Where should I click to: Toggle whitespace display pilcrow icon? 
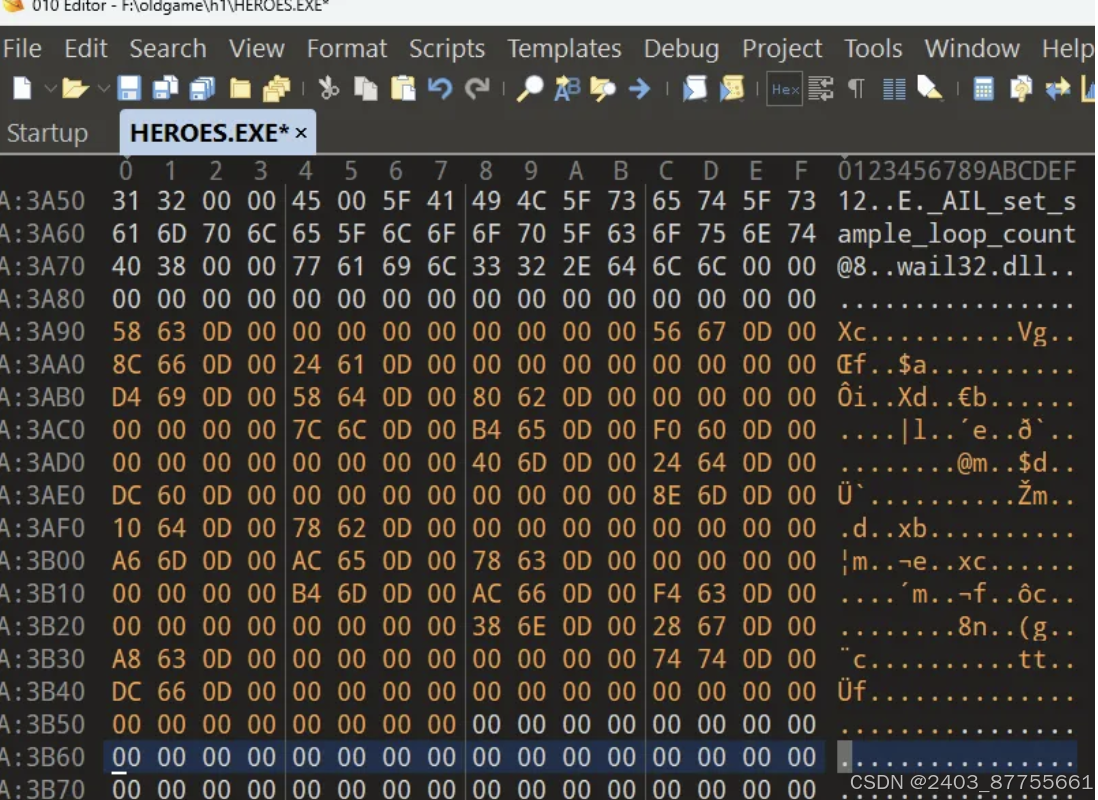[x=856, y=89]
